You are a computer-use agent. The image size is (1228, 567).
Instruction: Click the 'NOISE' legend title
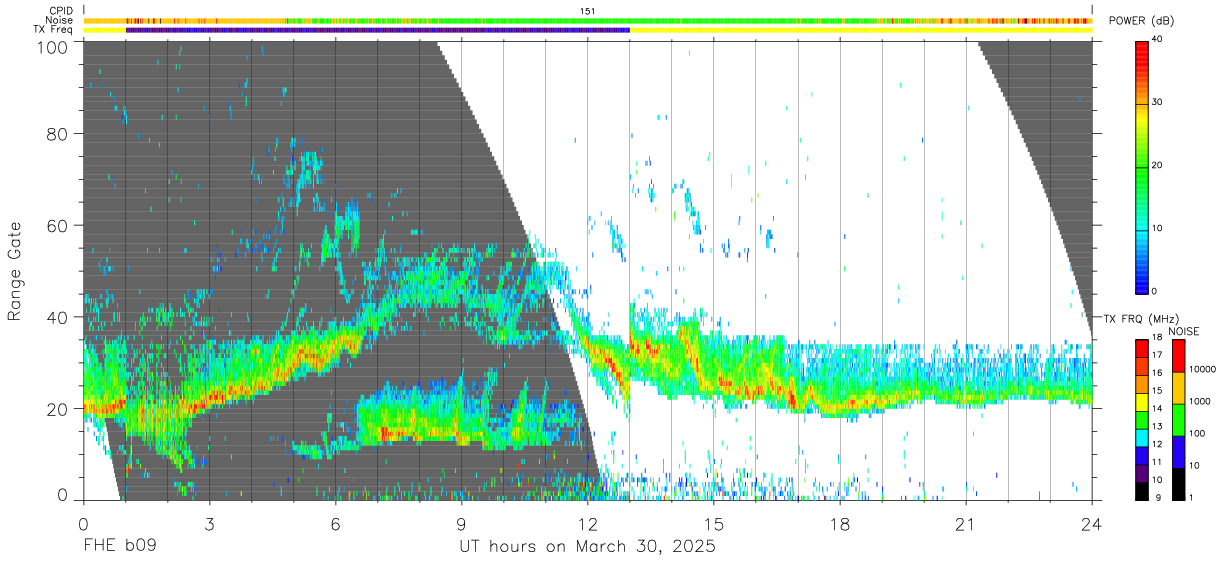click(1183, 331)
